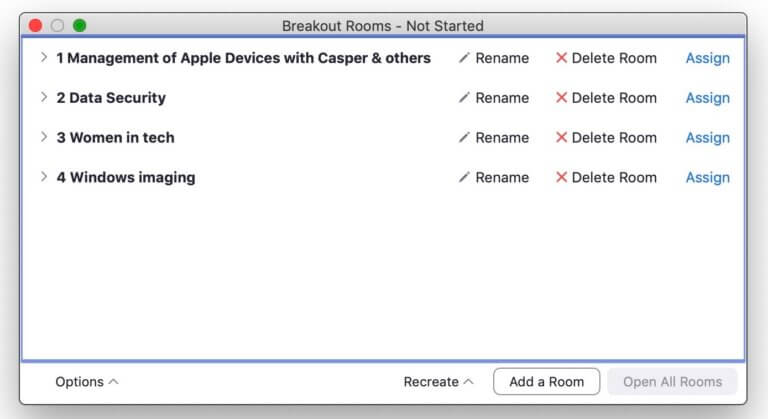768x419 pixels.
Task: Add a Room to the list
Action: pos(547,381)
